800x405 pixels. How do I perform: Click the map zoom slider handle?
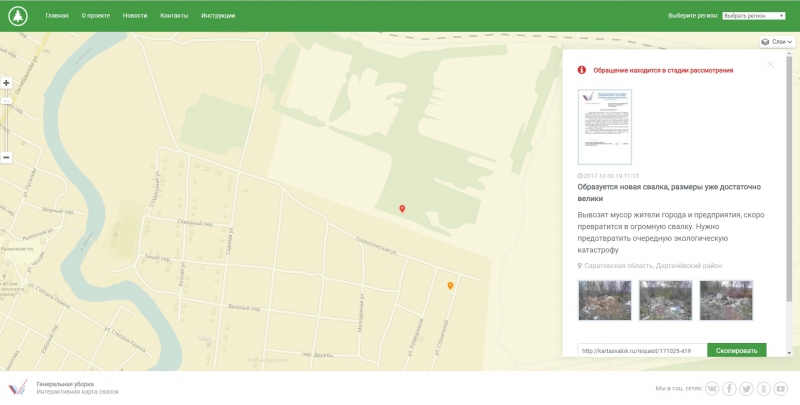(x=6, y=101)
